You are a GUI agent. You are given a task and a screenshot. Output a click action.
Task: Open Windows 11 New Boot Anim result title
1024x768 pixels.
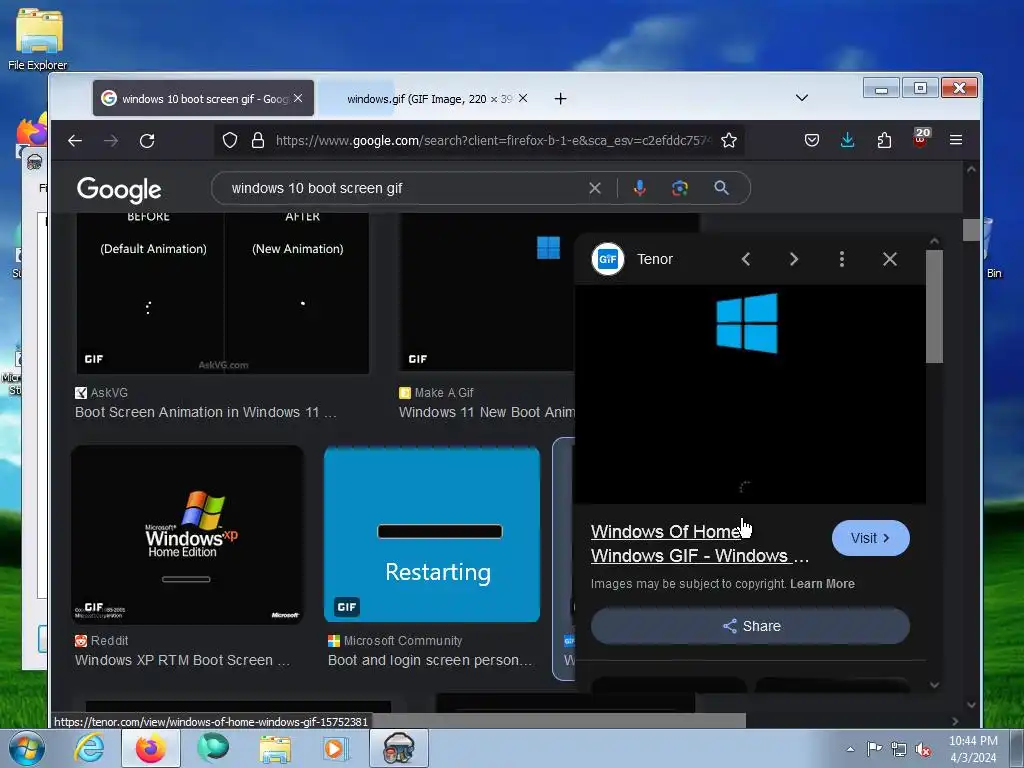pos(487,412)
